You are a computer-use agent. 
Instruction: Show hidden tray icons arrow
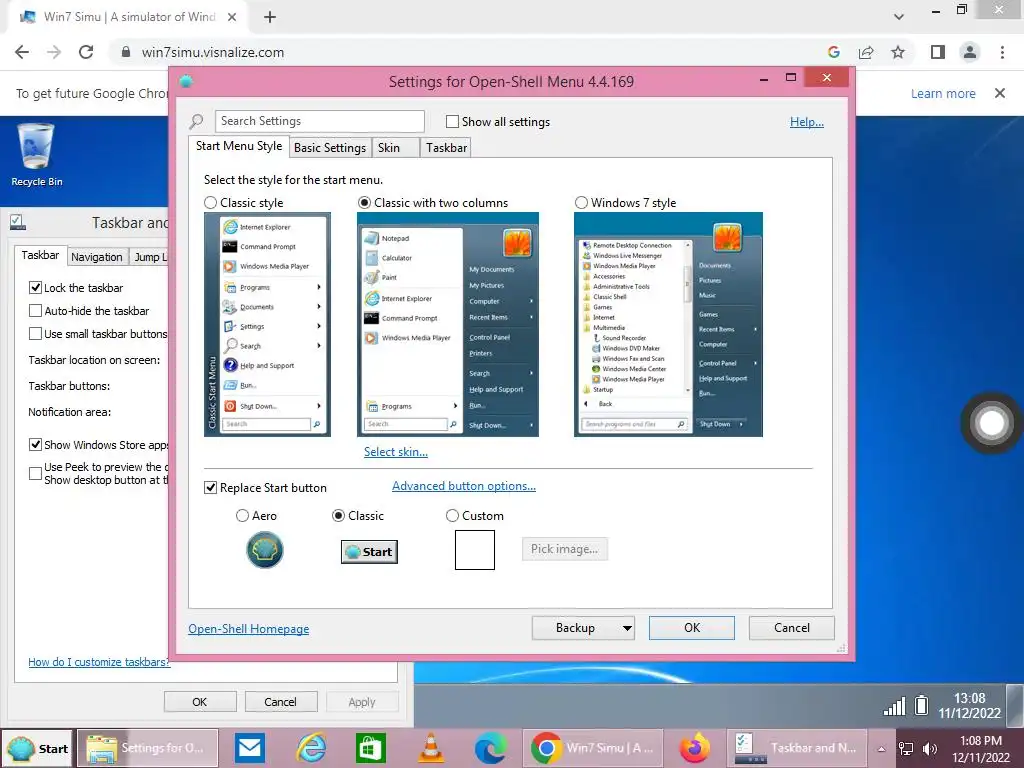881,749
